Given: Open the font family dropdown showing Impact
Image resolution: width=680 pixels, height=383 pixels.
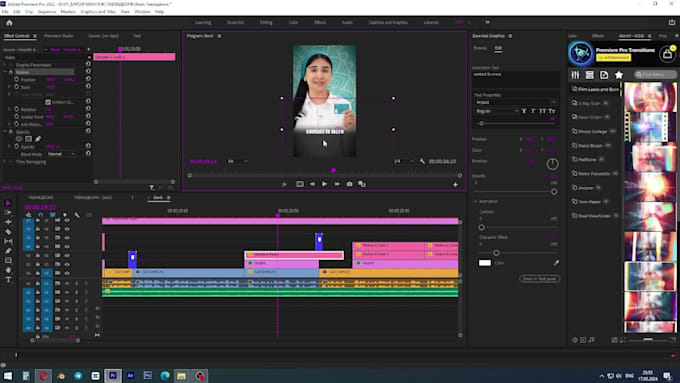Looking at the screenshot, I should pos(515,102).
